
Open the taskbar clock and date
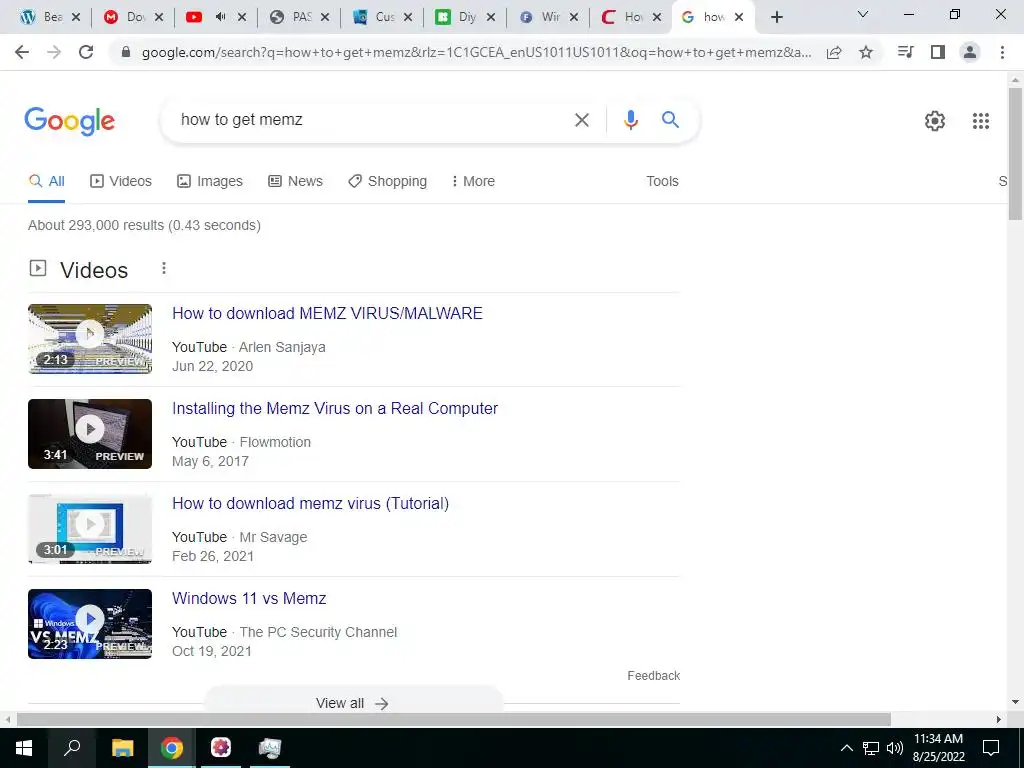point(938,748)
